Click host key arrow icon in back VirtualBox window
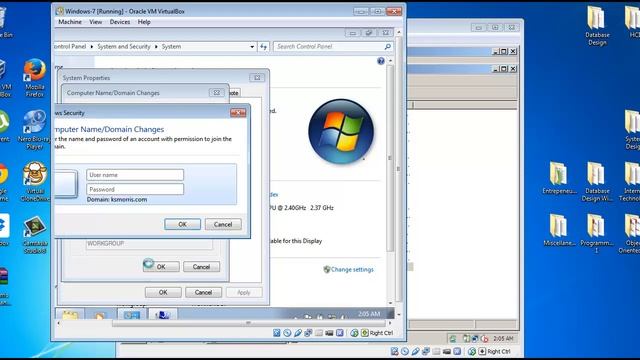This screenshot has width=640, height=360. click(482, 351)
